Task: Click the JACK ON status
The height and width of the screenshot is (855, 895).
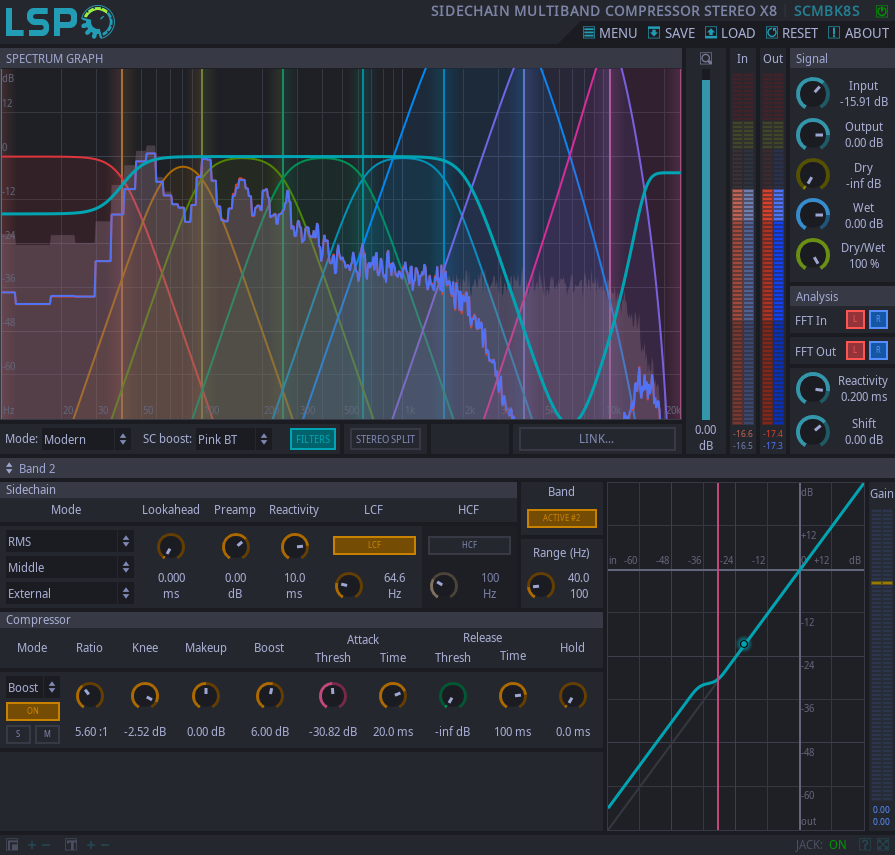Action: [x=821, y=845]
